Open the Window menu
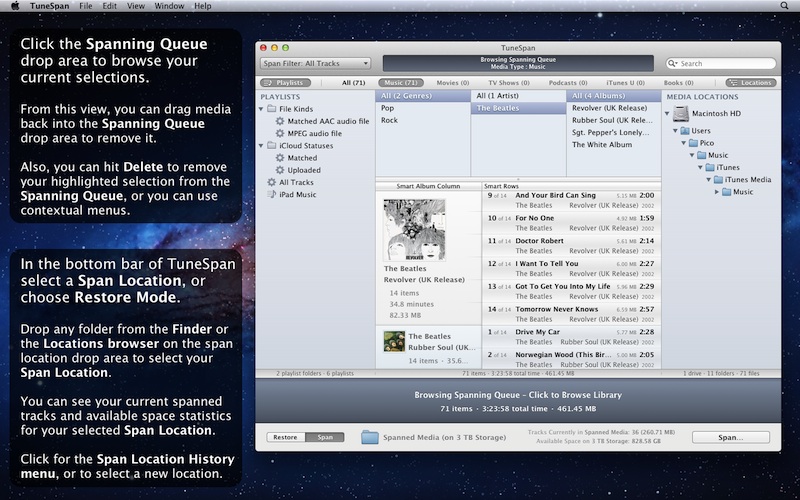 (169, 6)
